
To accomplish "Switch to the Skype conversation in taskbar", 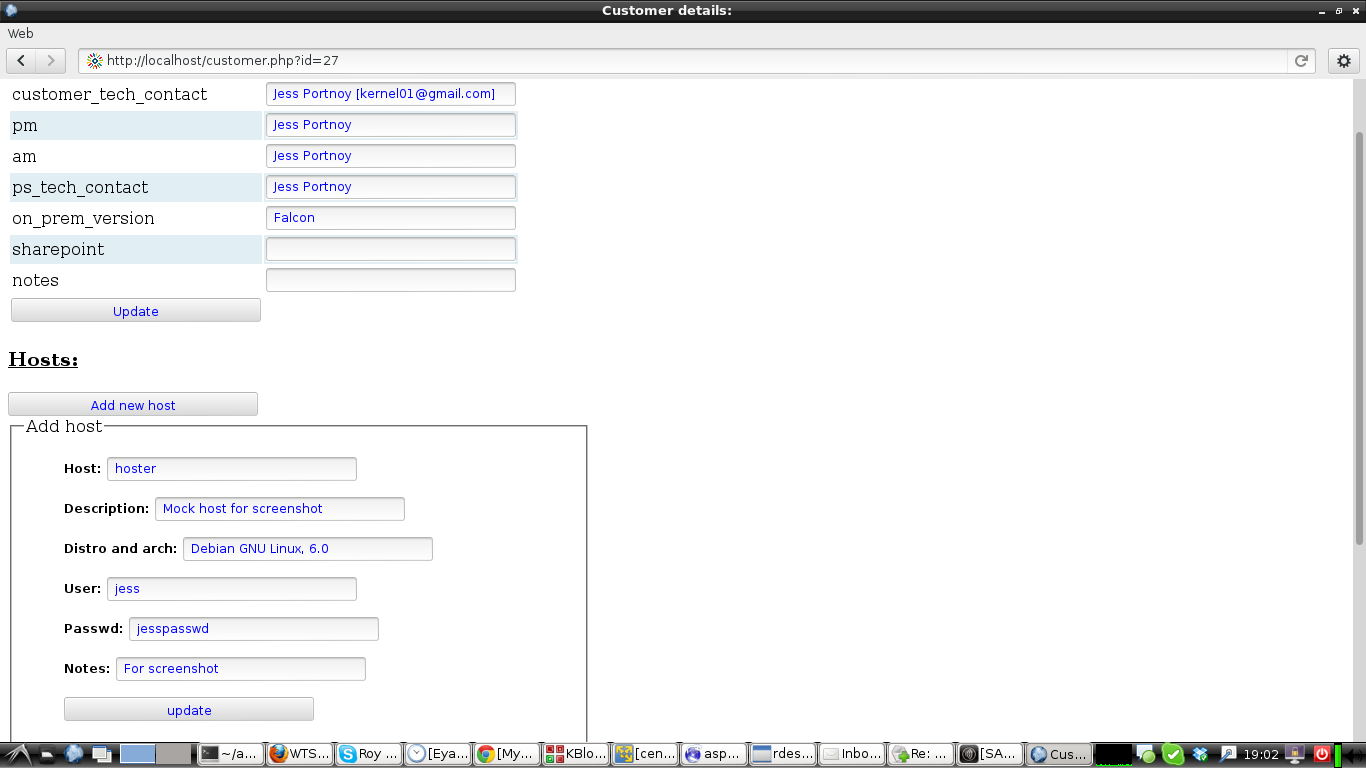I will tap(367, 753).
